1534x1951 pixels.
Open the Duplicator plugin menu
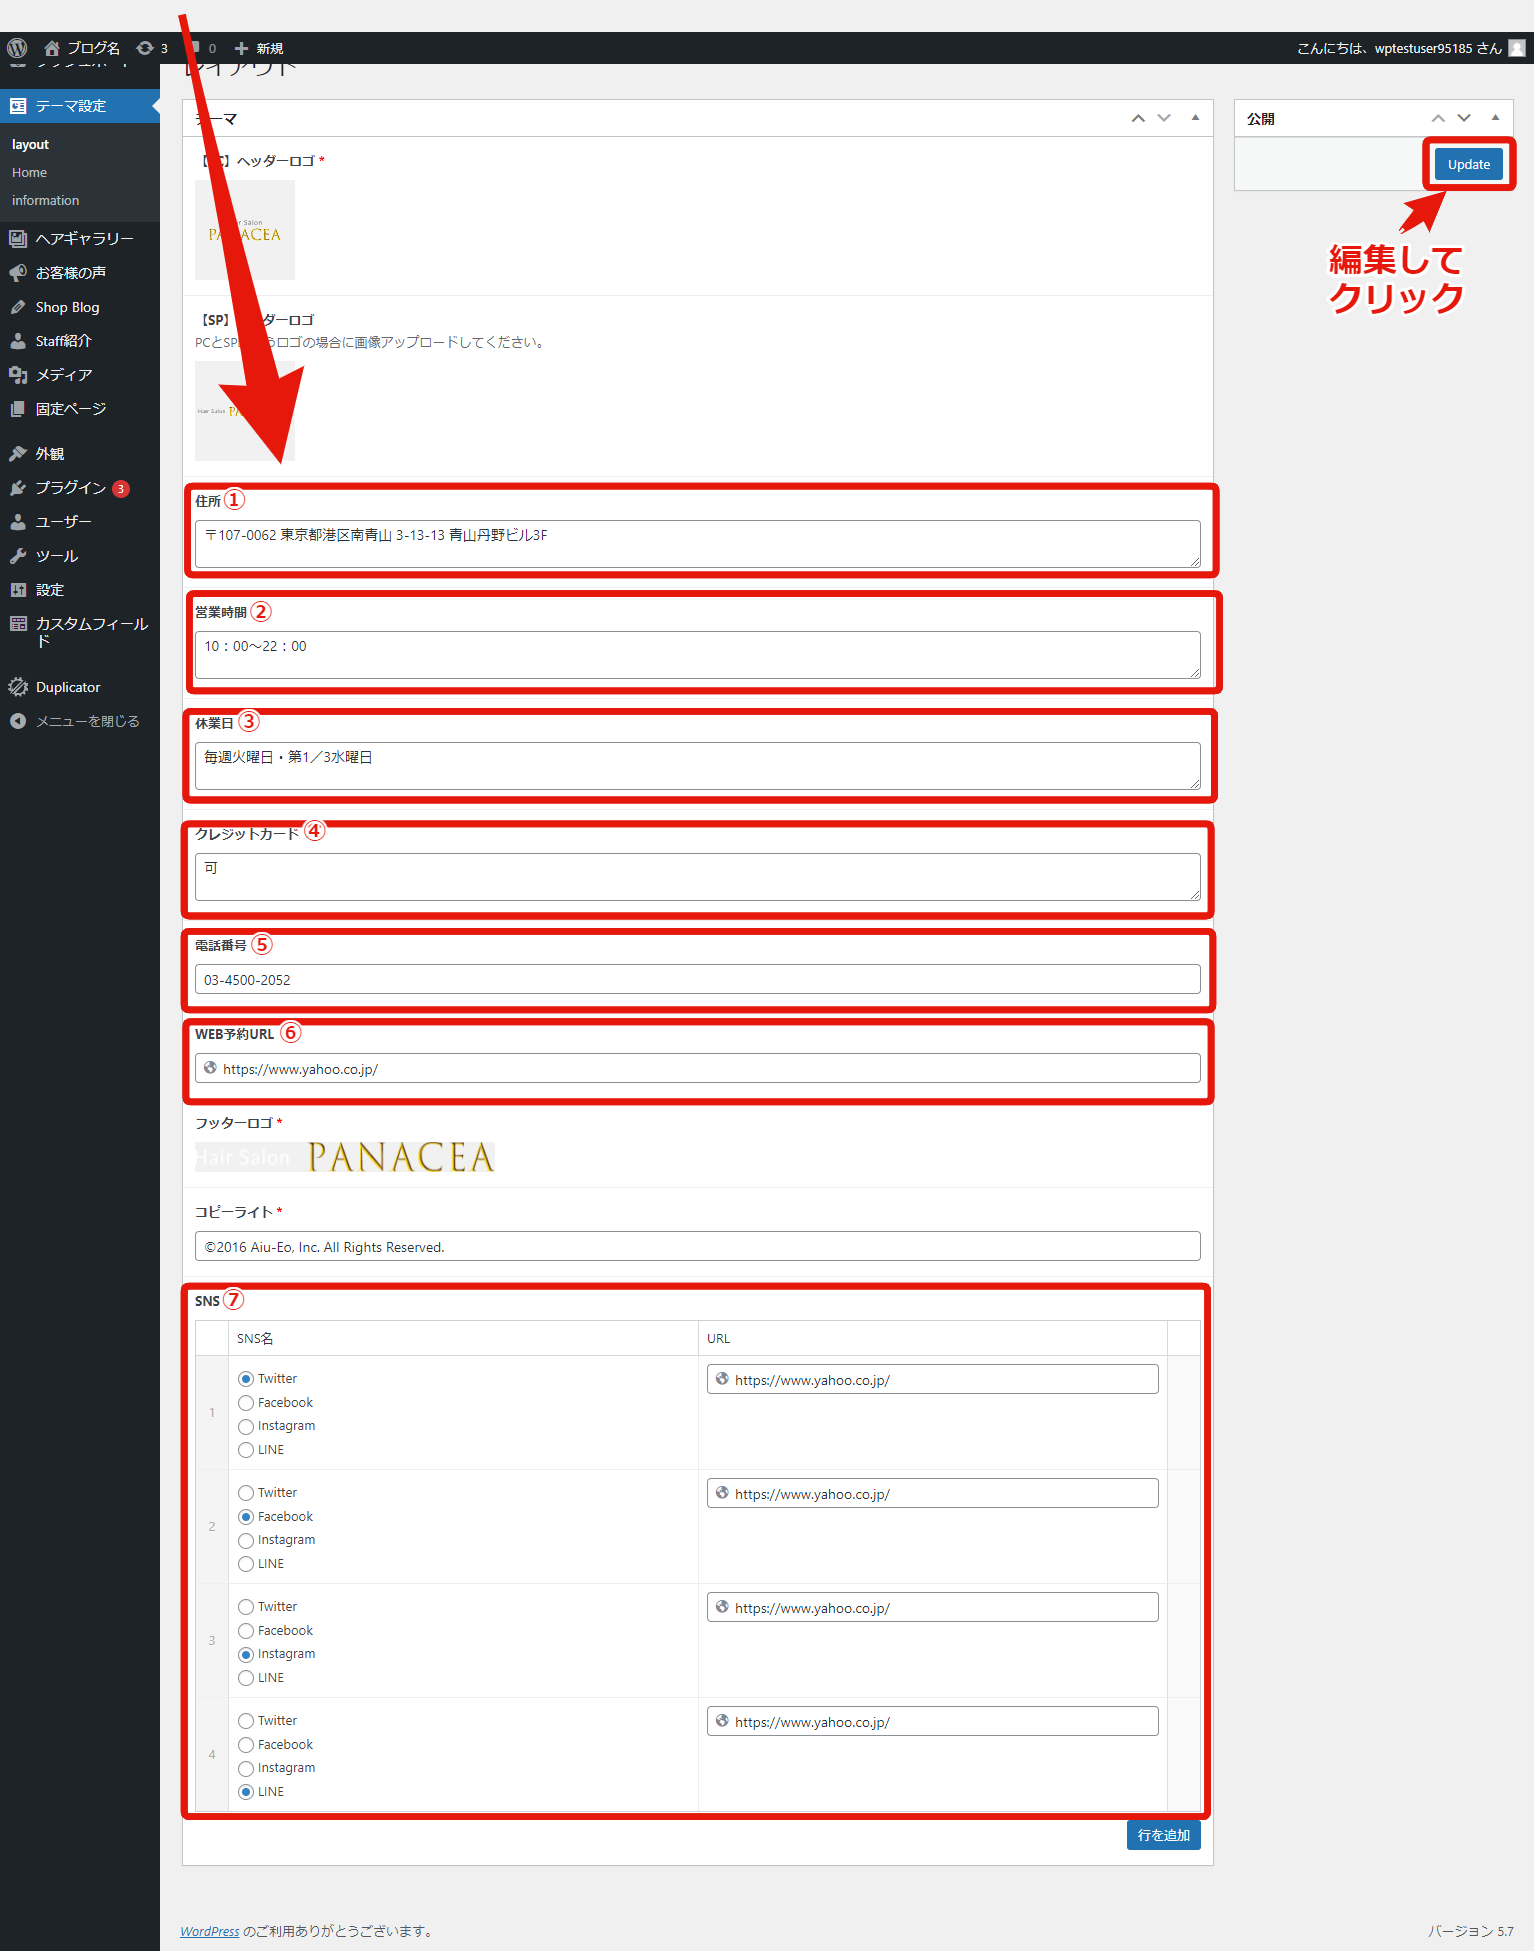(68, 687)
